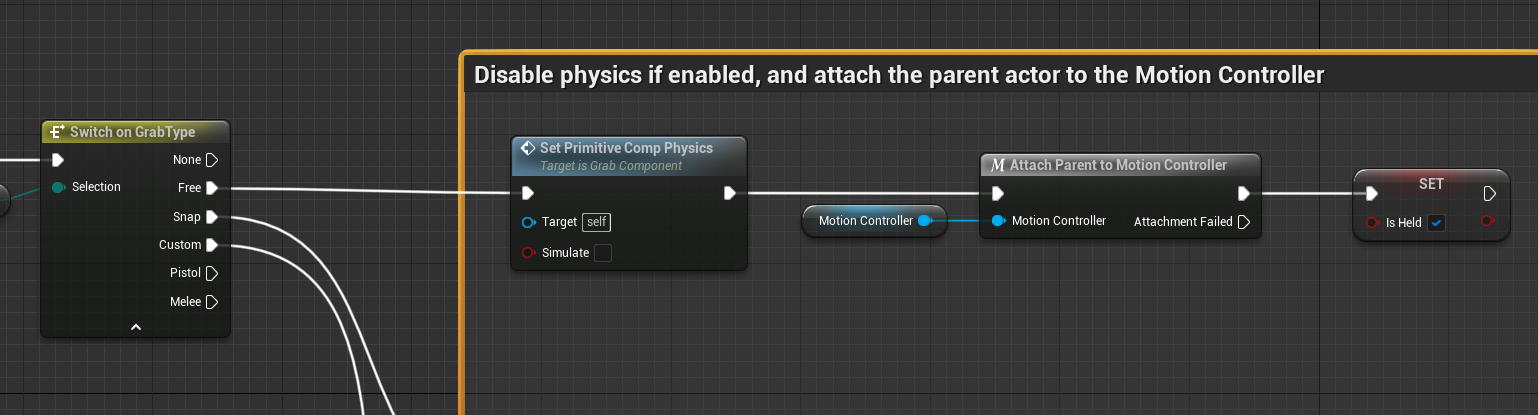Select the SET node title

pos(1431,185)
